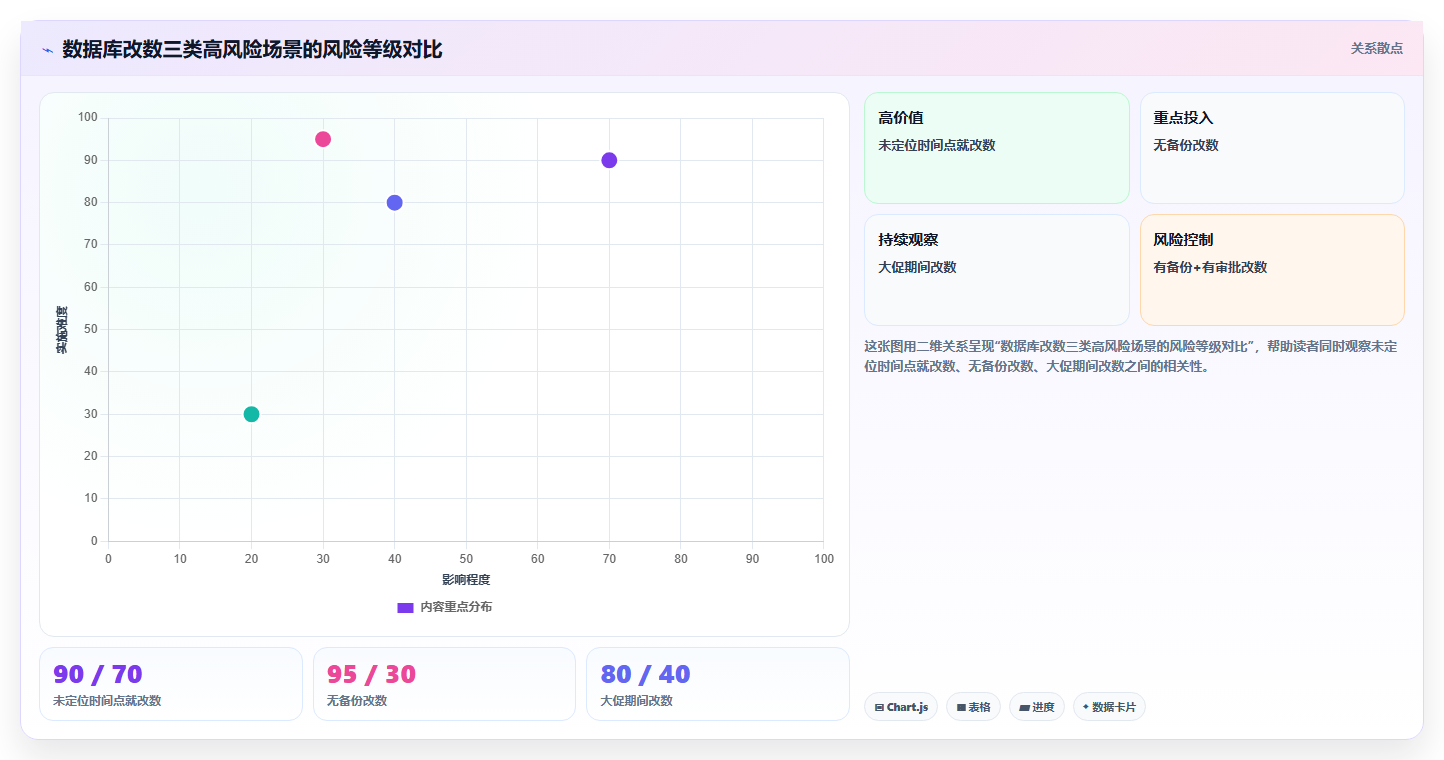
Task: Click the 内容重点分布 legend label
Action: point(456,607)
